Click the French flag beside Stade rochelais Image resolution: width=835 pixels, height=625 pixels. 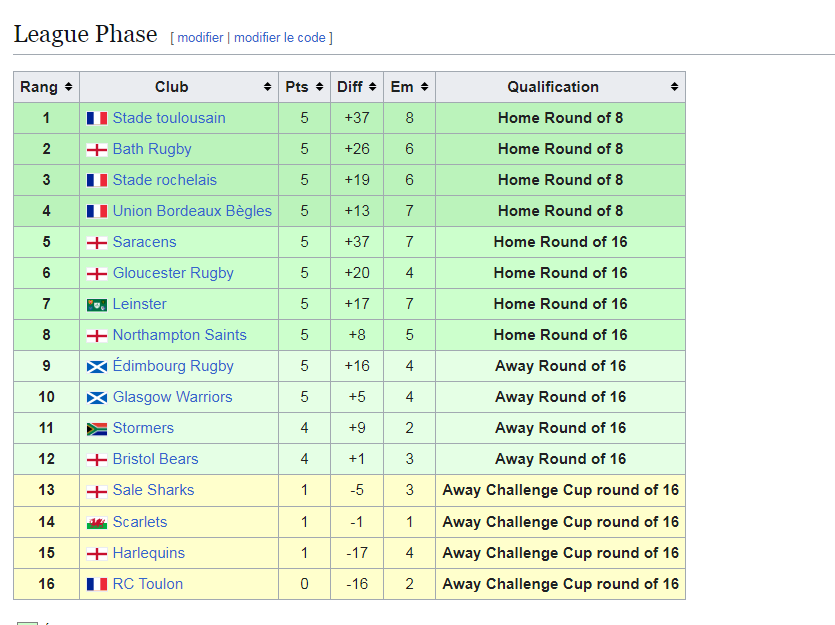click(97, 180)
